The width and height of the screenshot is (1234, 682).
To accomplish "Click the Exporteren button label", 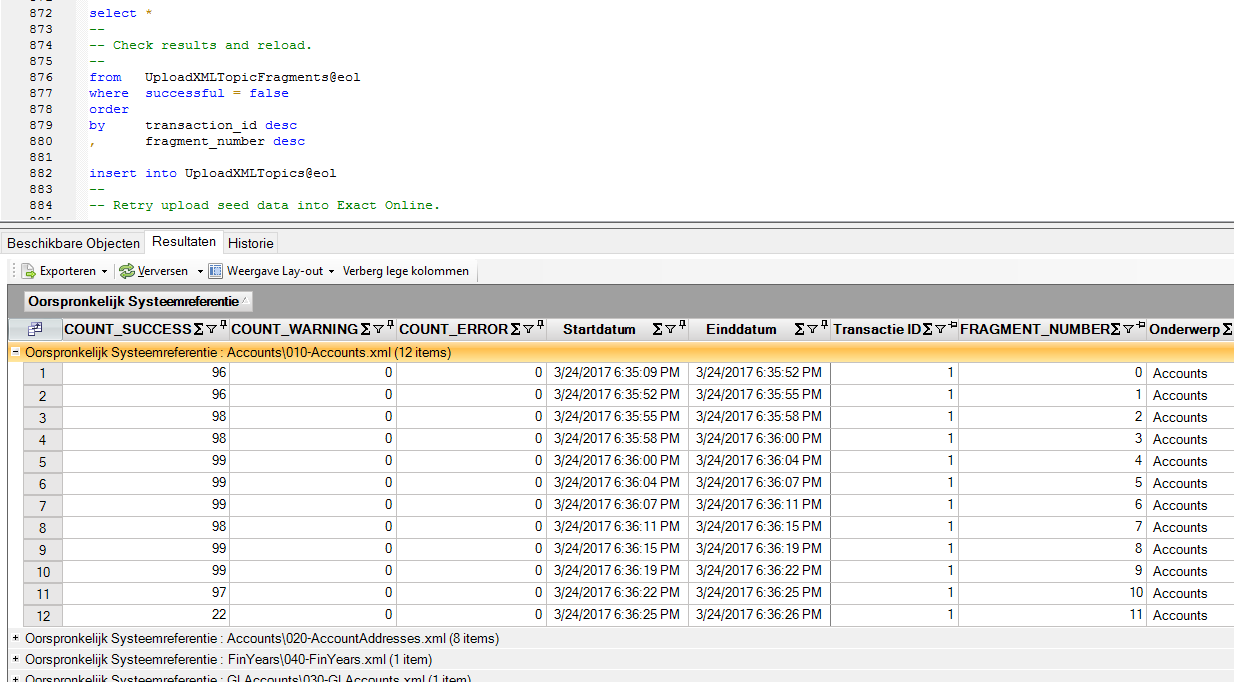I will [x=68, y=271].
